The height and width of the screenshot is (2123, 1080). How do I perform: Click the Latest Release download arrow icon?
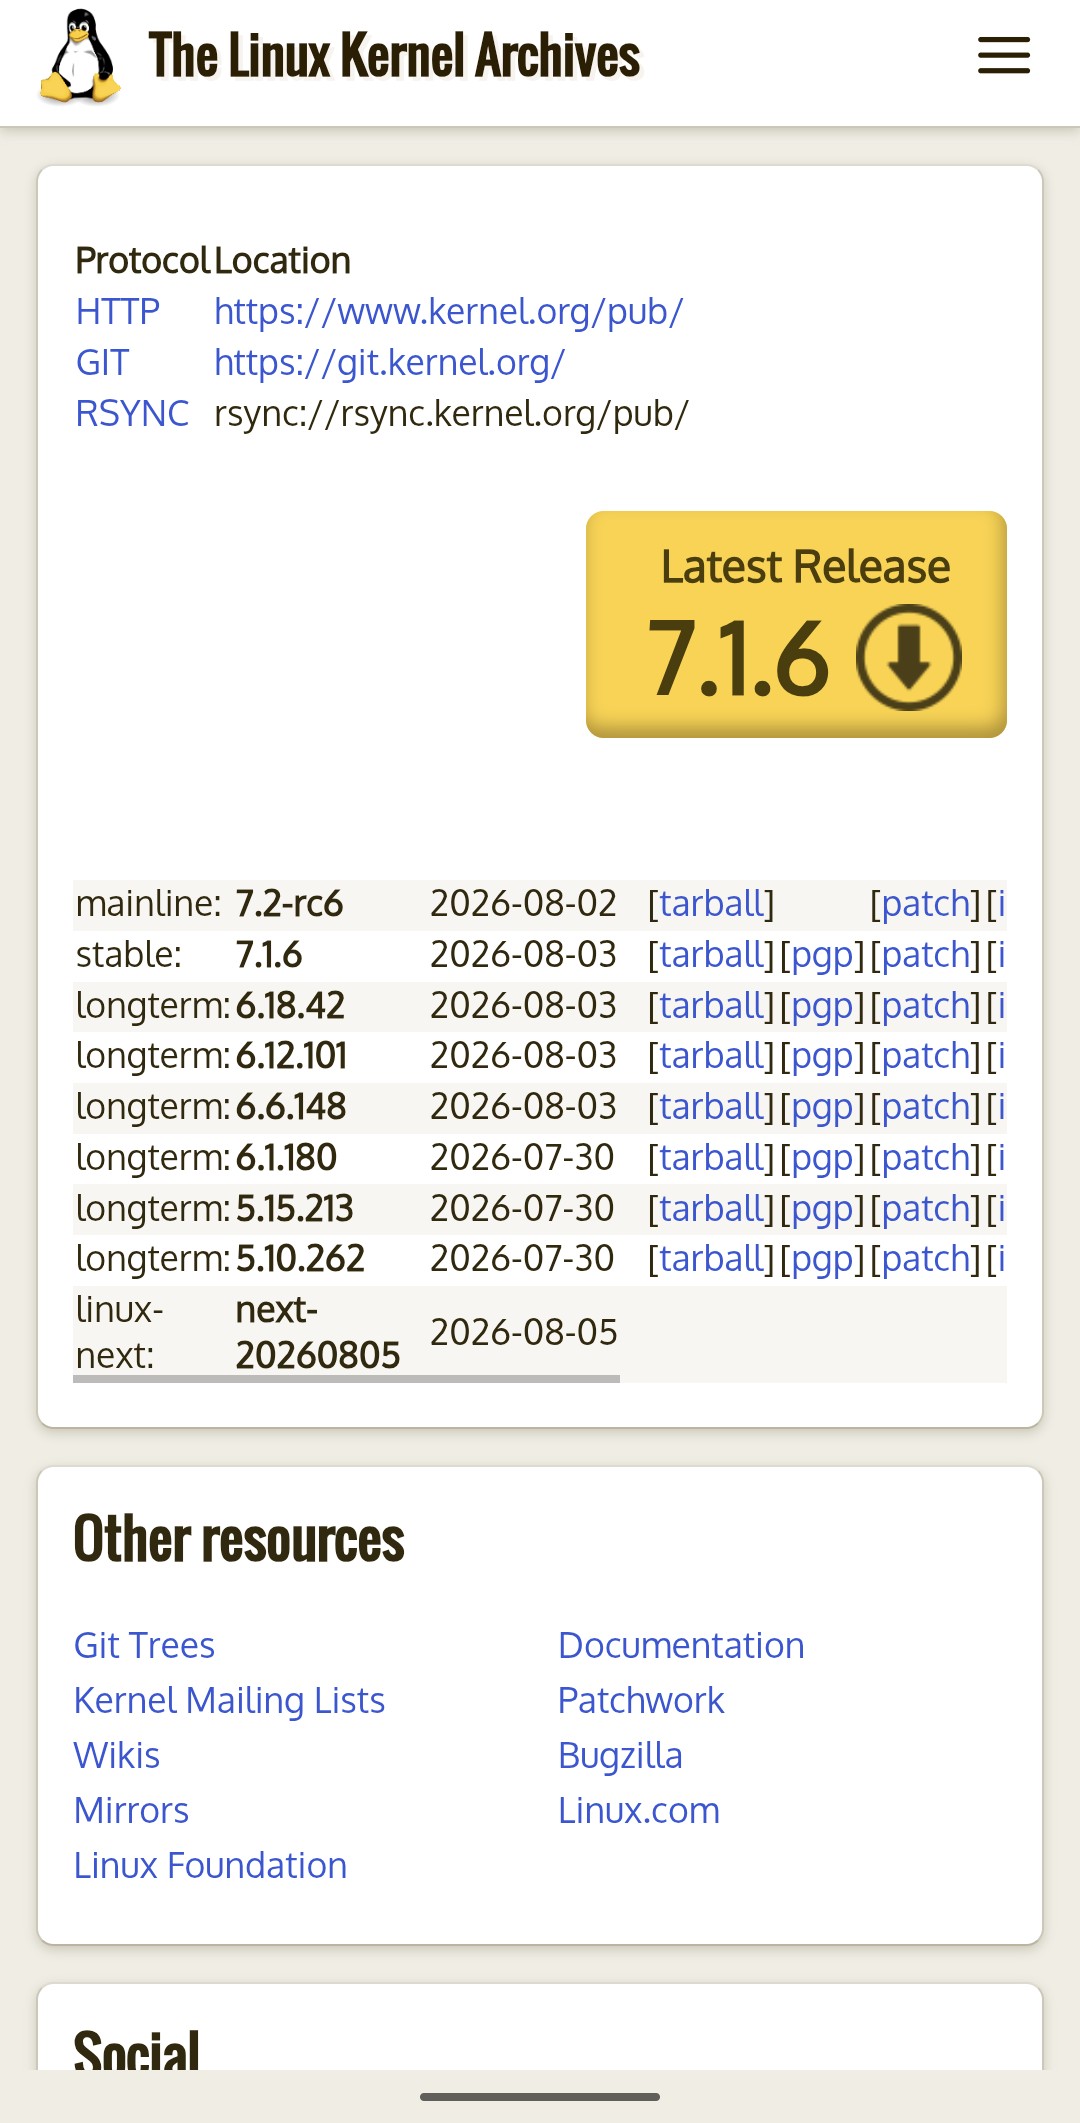(908, 658)
